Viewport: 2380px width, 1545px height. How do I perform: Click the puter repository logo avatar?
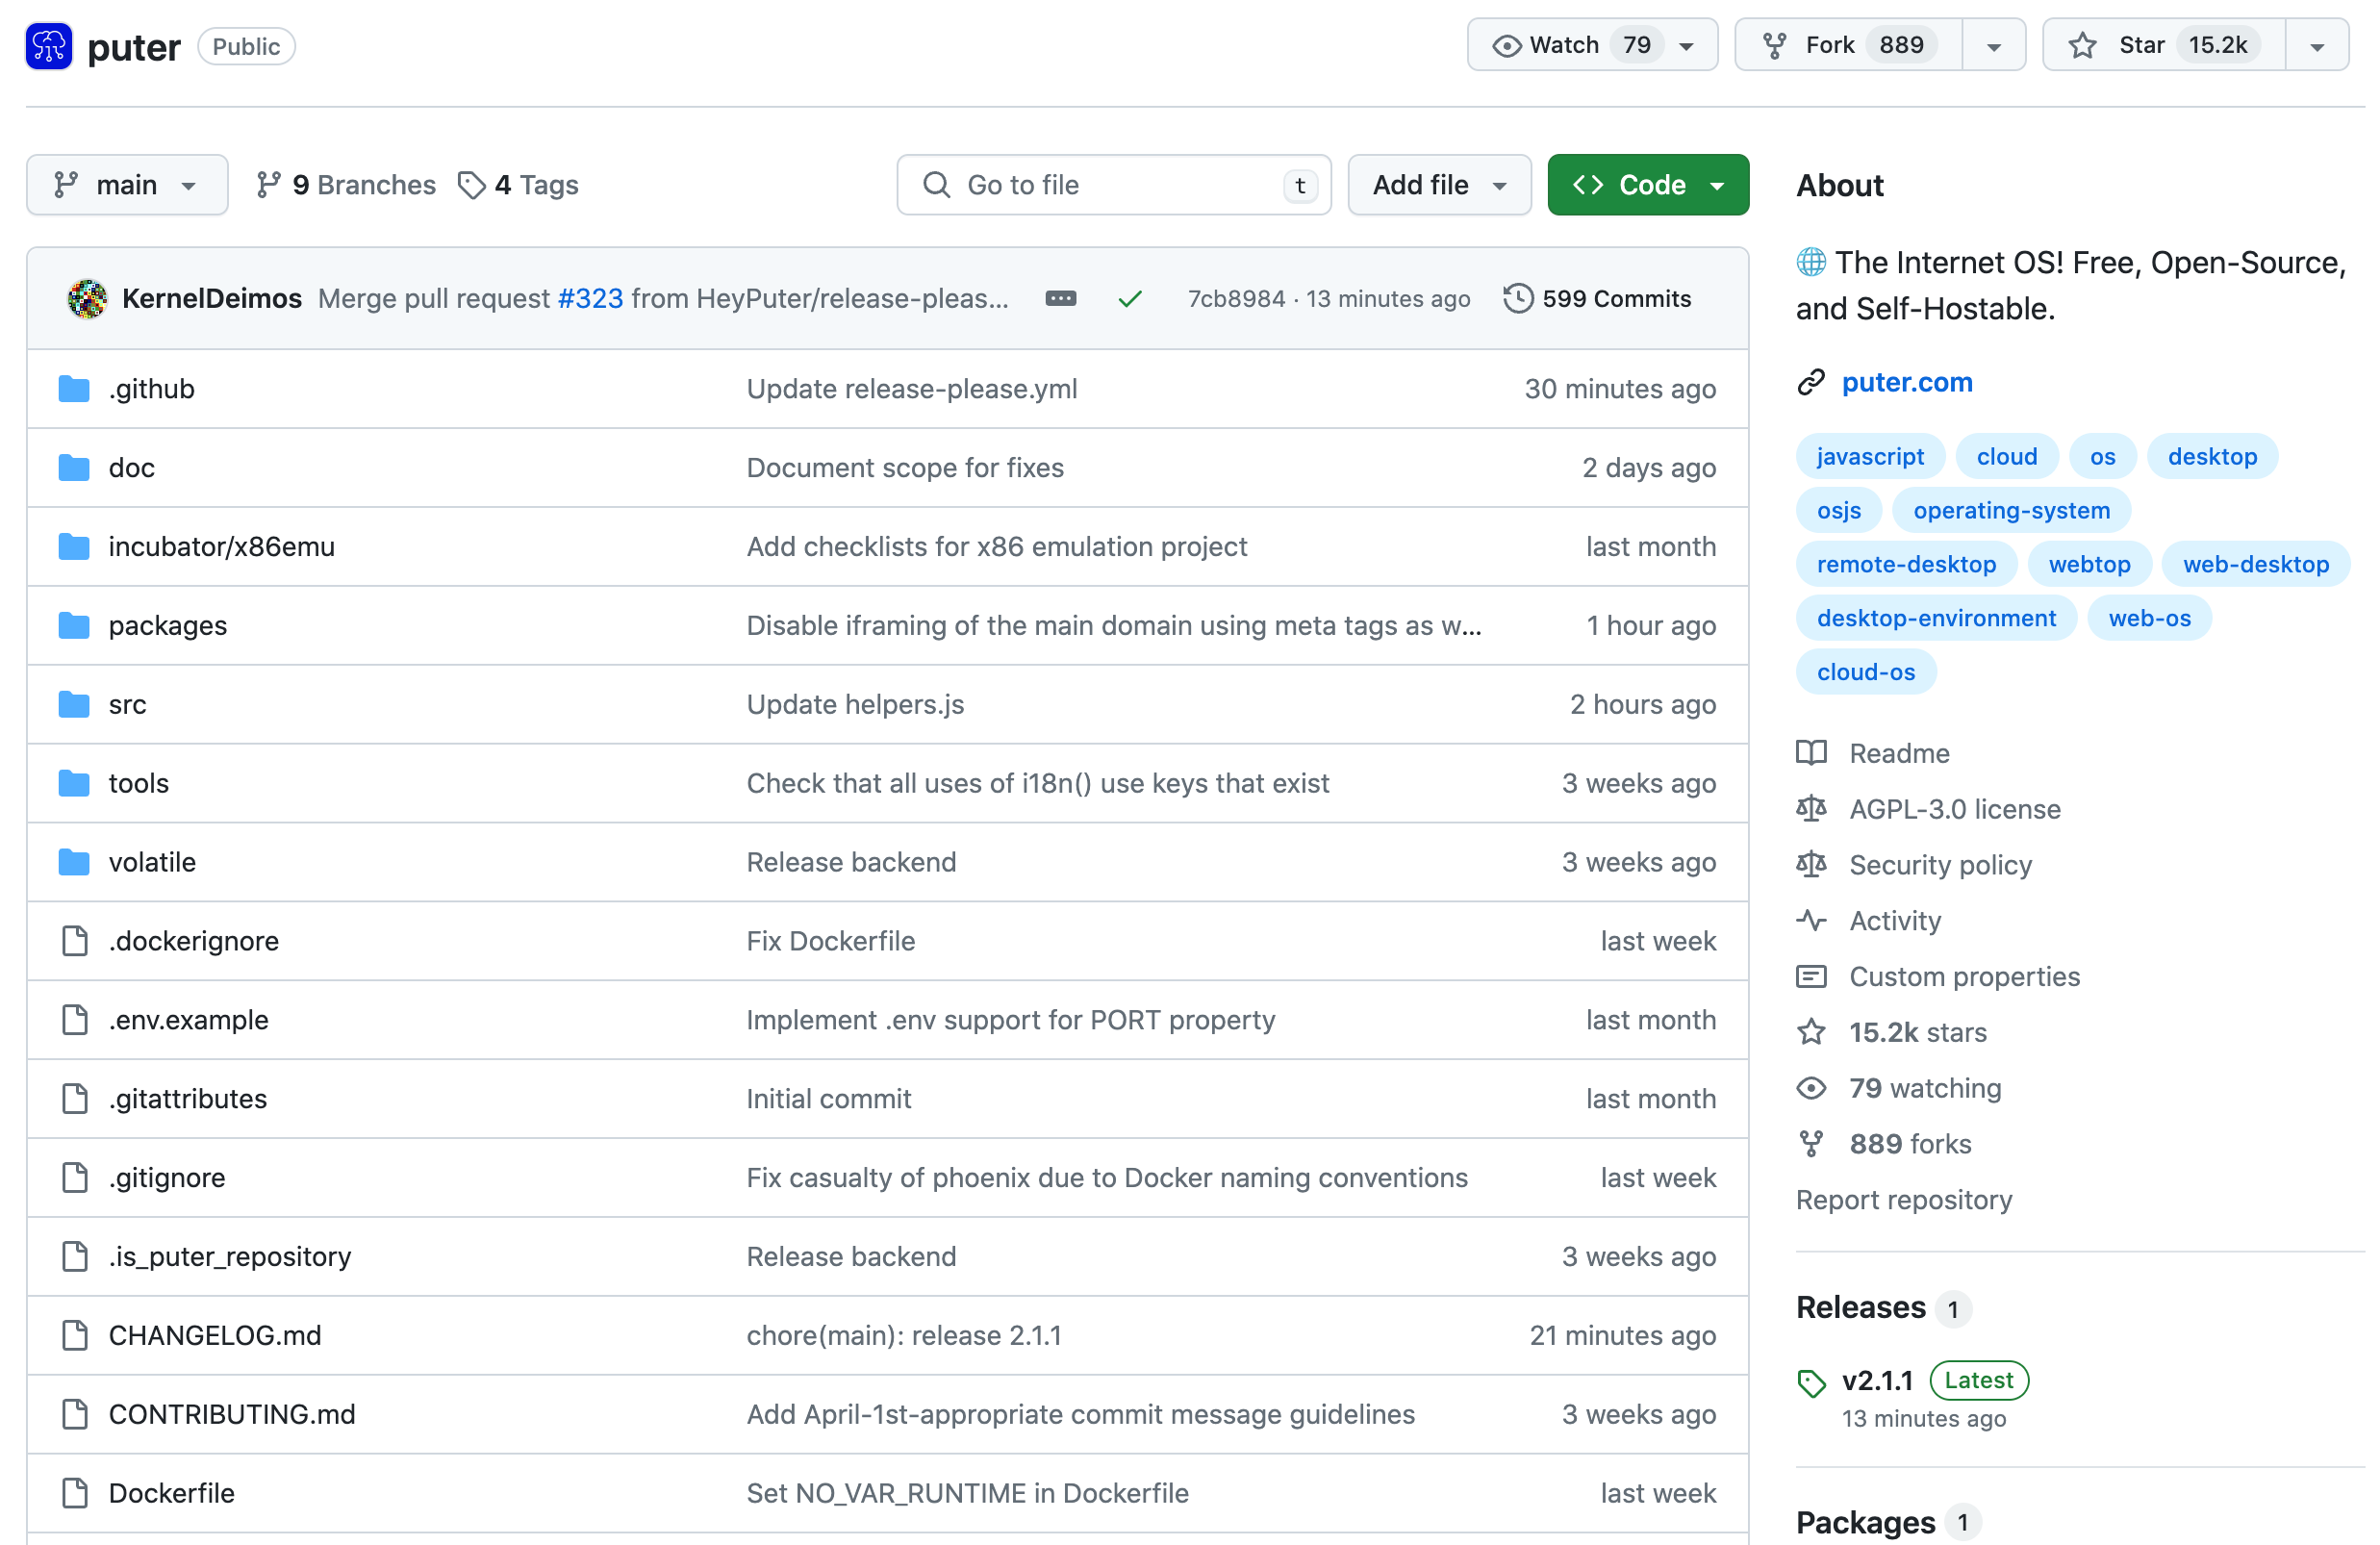coord(49,46)
